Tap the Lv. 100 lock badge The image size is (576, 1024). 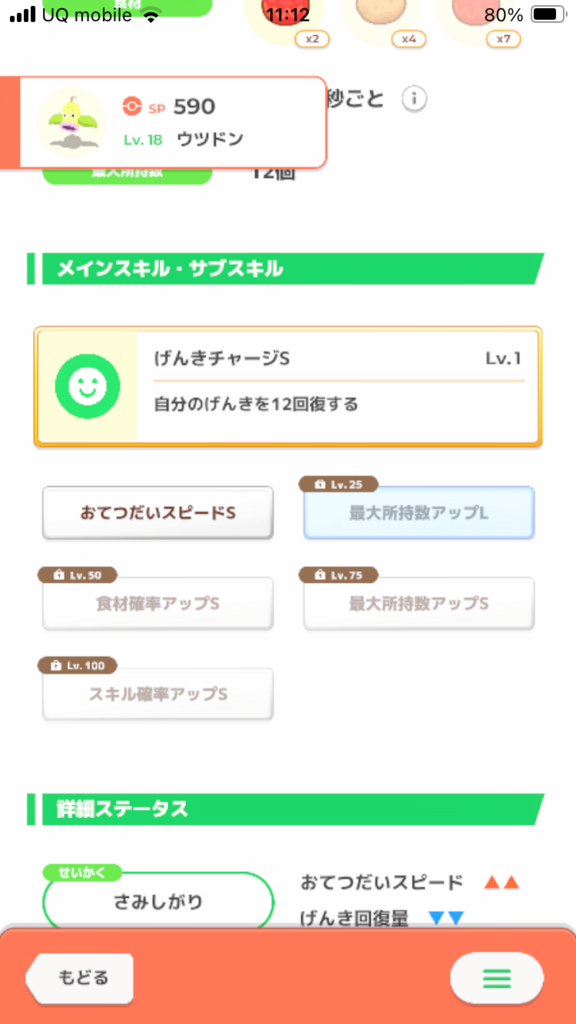(78, 665)
